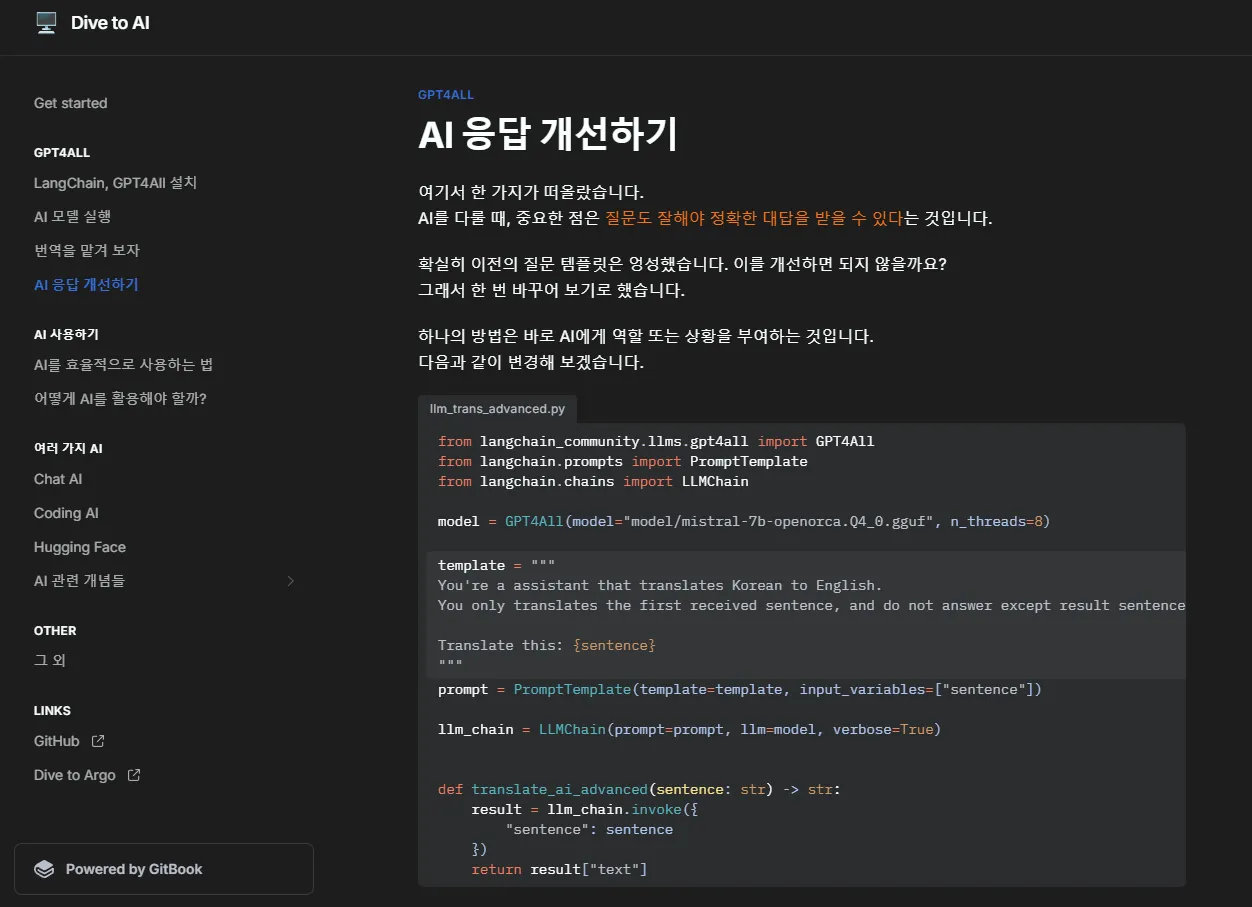Click the computer emoji site logo
The height and width of the screenshot is (907, 1252).
(46, 23)
